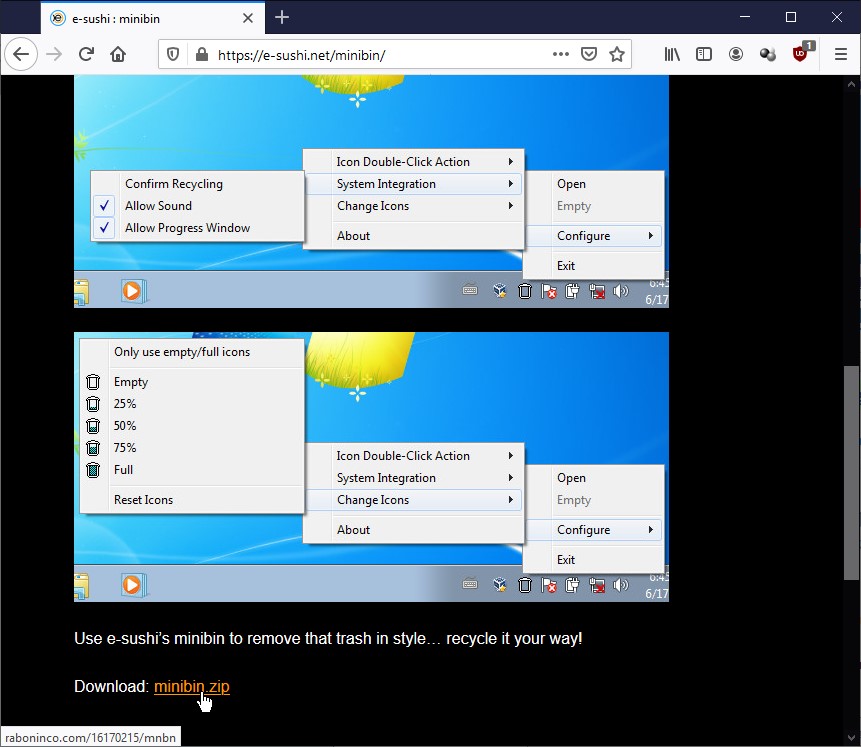Click the scrollbar down arrow

(x=851, y=738)
